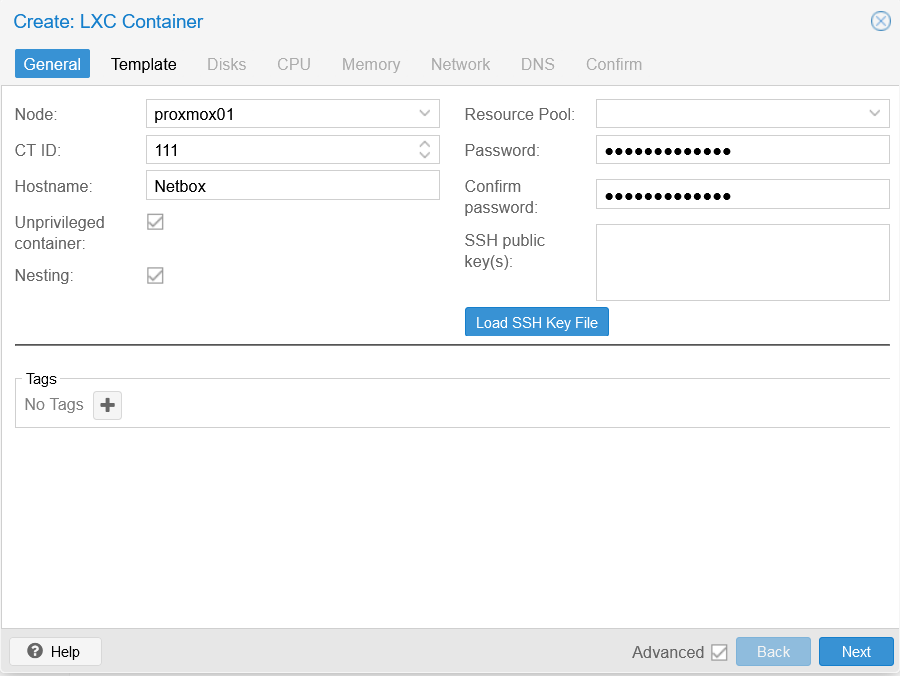This screenshot has width=900, height=676.
Task: Decrease CT ID with the down arrow
Action: coord(425,154)
